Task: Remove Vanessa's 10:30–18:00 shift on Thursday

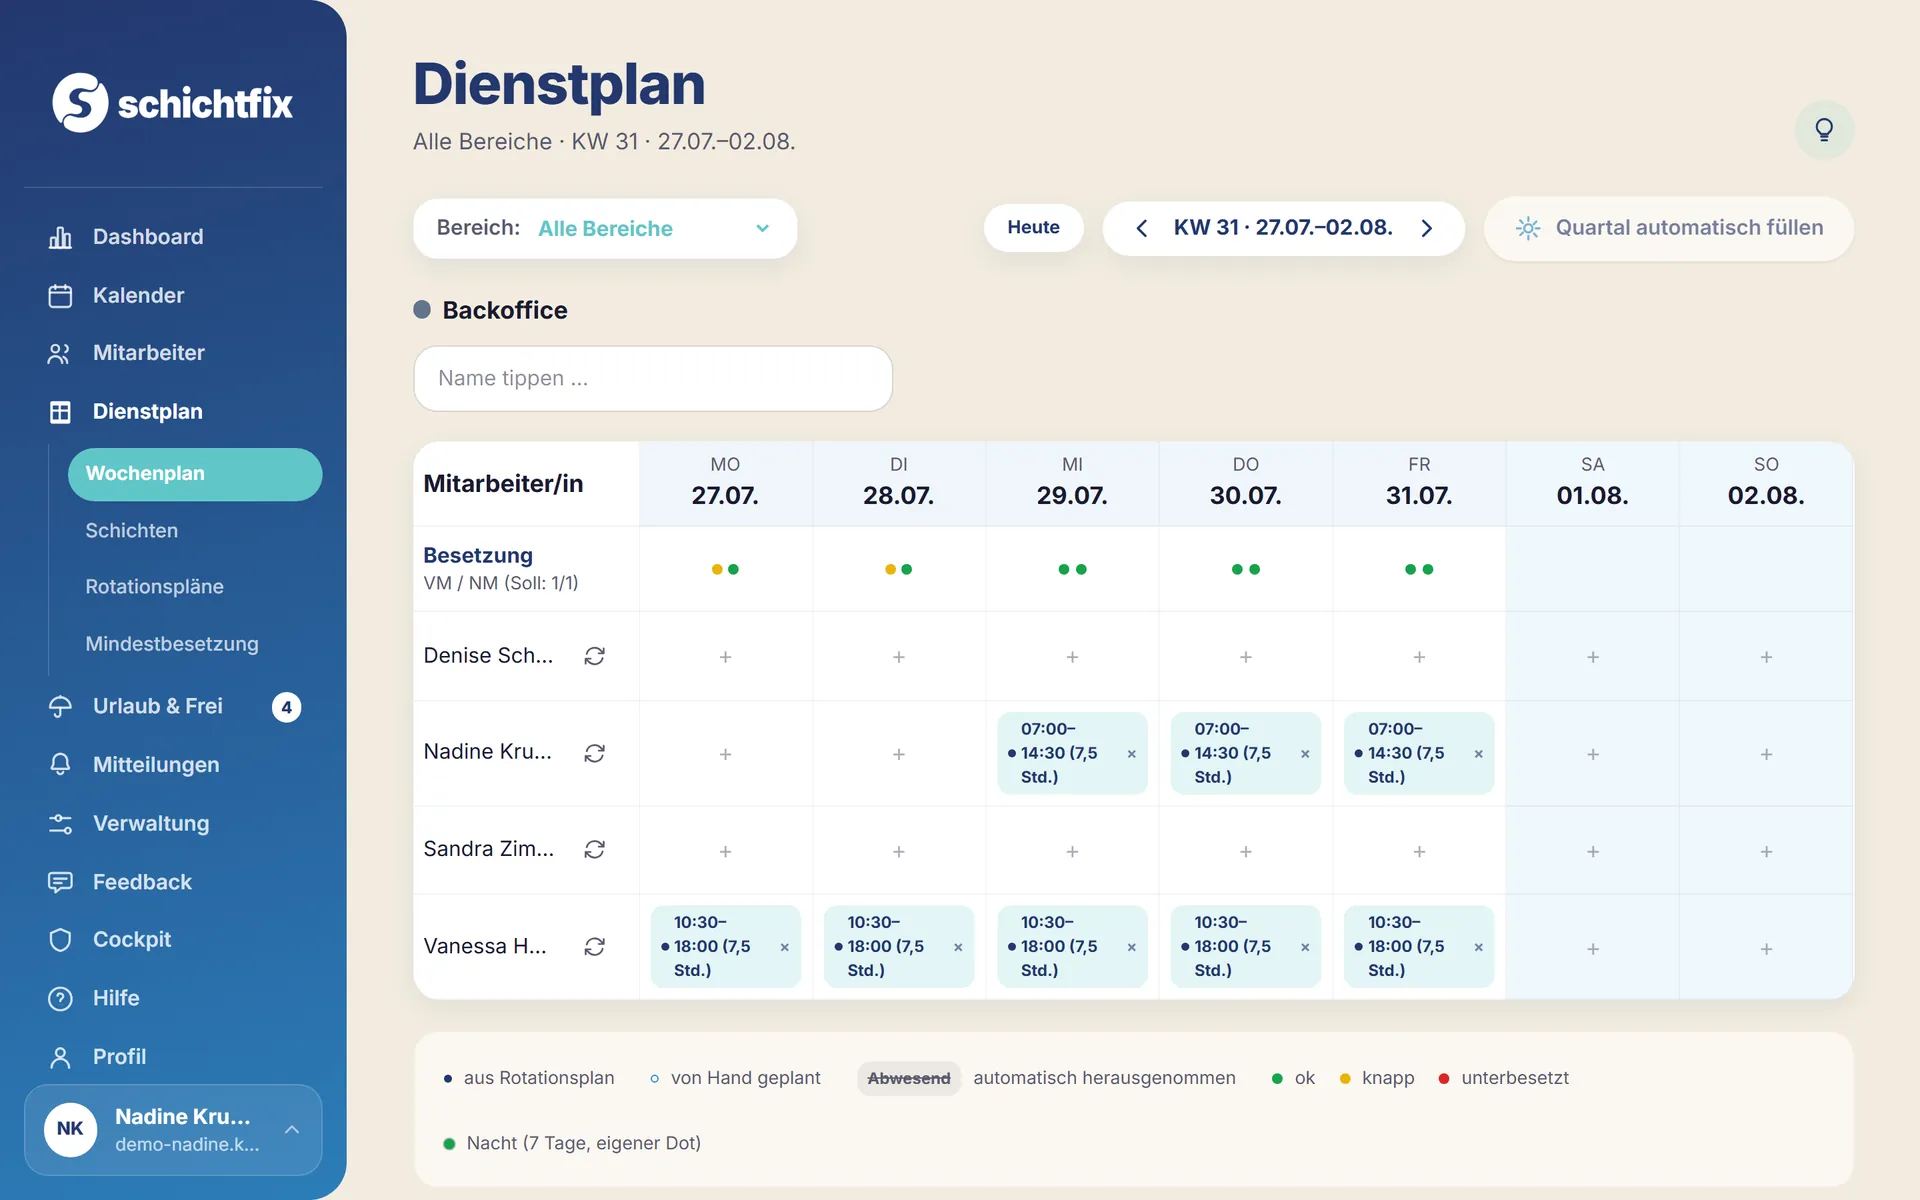Action: coord(1305,947)
